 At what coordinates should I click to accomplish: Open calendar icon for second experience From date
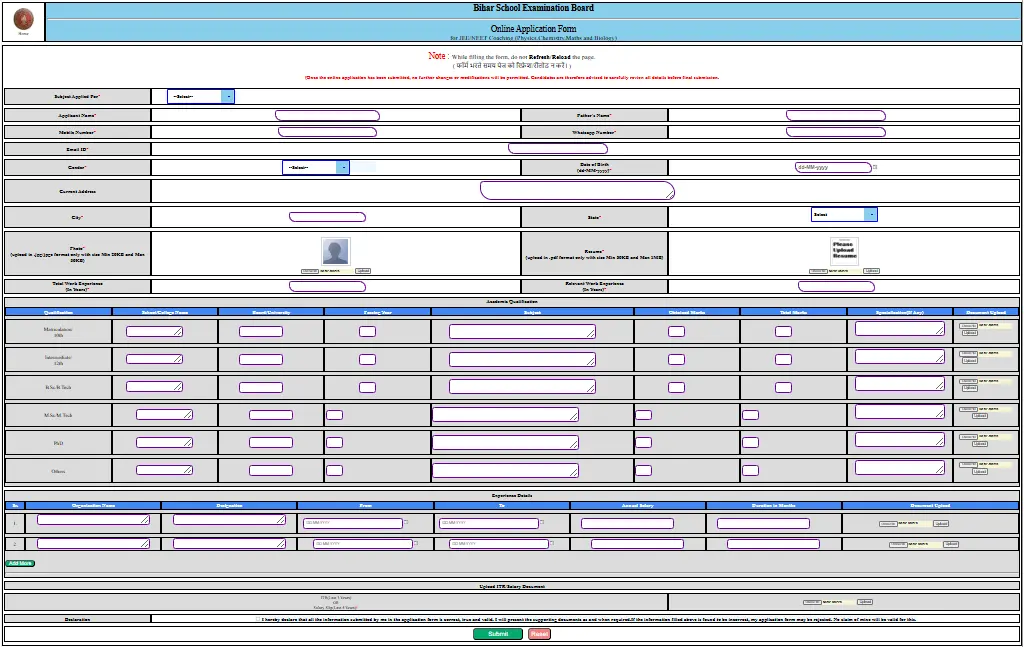point(416,543)
